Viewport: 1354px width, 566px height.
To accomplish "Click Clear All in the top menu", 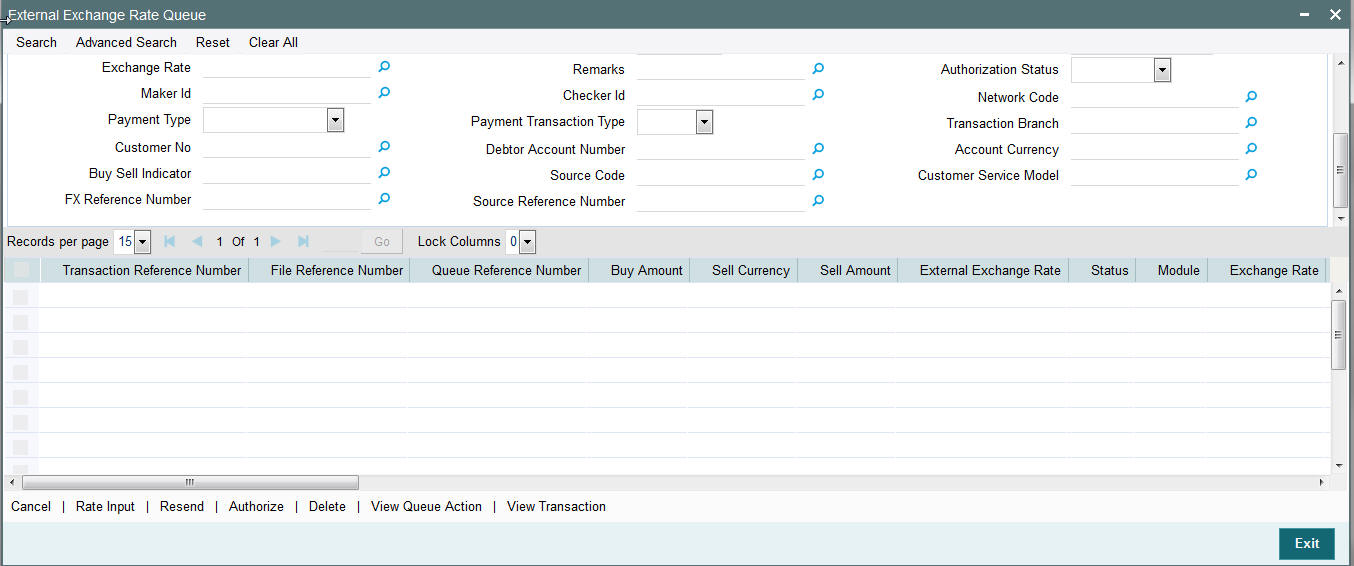I will pyautogui.click(x=273, y=42).
